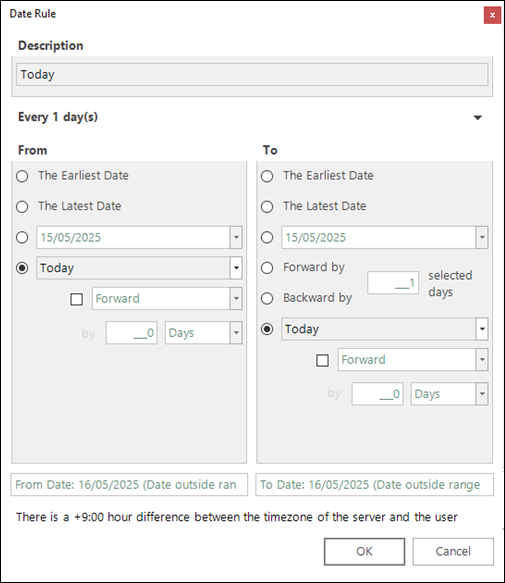Click the selected days number field
The width and height of the screenshot is (505, 583).
[x=393, y=283]
